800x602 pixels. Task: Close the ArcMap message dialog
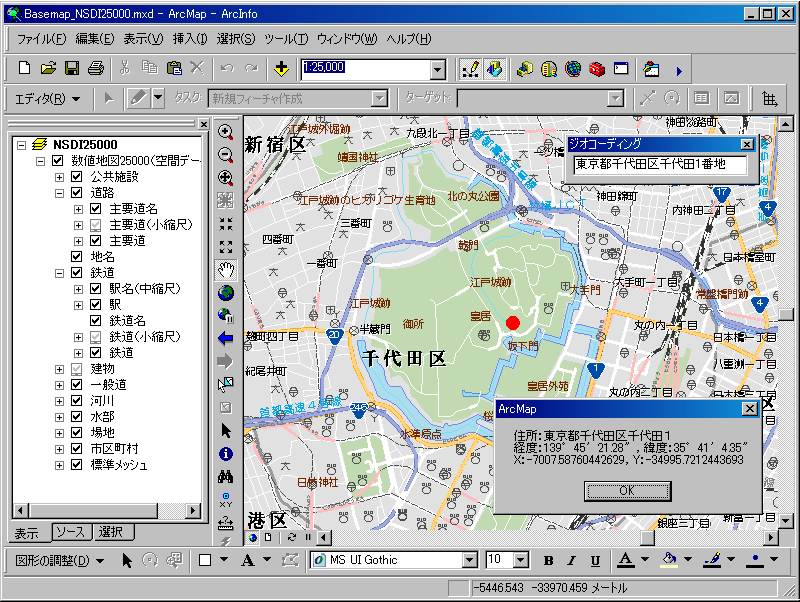click(749, 409)
